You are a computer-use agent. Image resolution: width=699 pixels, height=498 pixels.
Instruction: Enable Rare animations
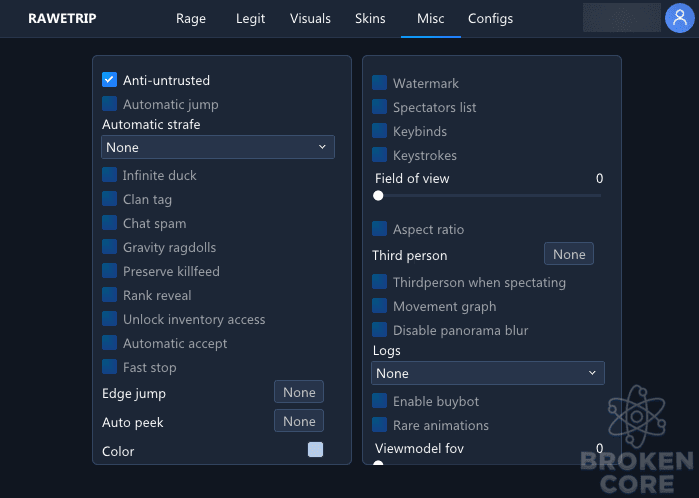pyautogui.click(x=379, y=425)
